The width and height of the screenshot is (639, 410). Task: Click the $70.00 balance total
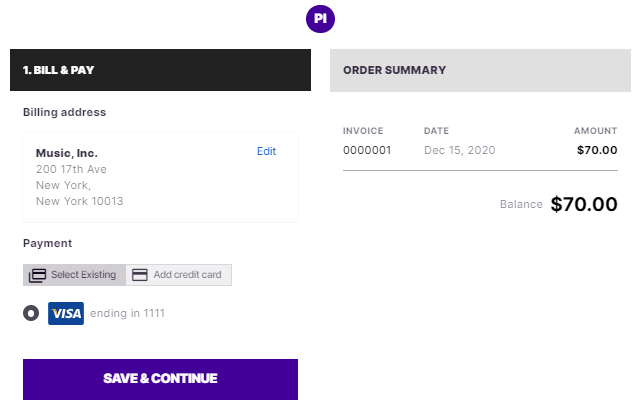584,204
